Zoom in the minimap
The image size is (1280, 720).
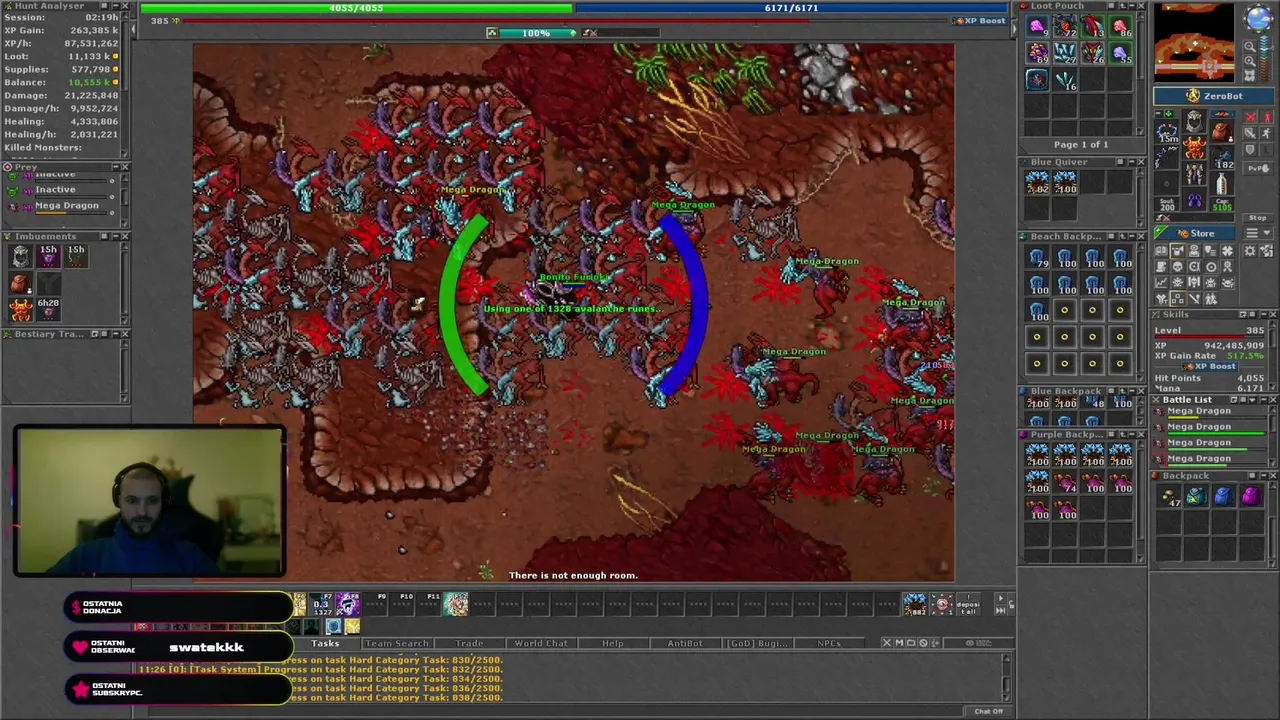(x=1250, y=61)
